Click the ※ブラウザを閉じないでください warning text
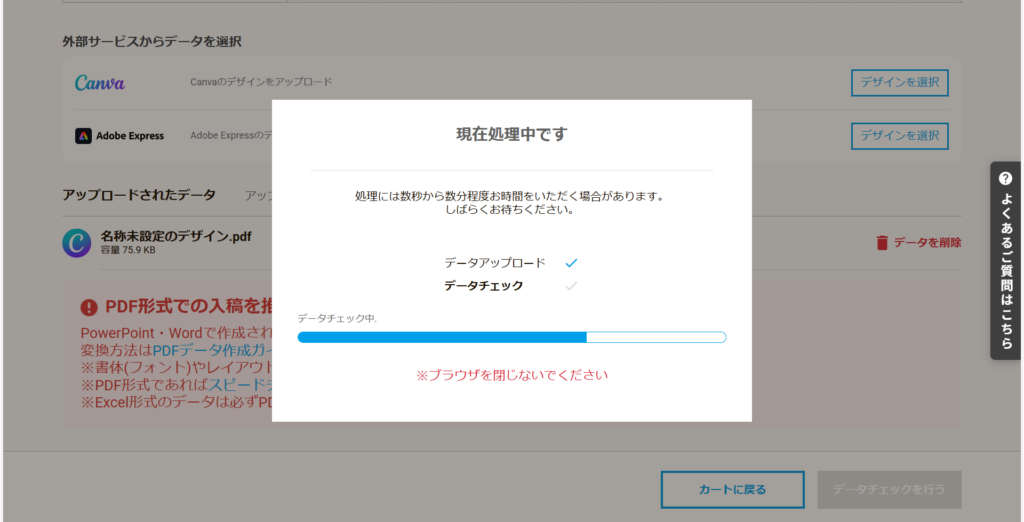This screenshot has height=522, width=1024. (x=511, y=375)
